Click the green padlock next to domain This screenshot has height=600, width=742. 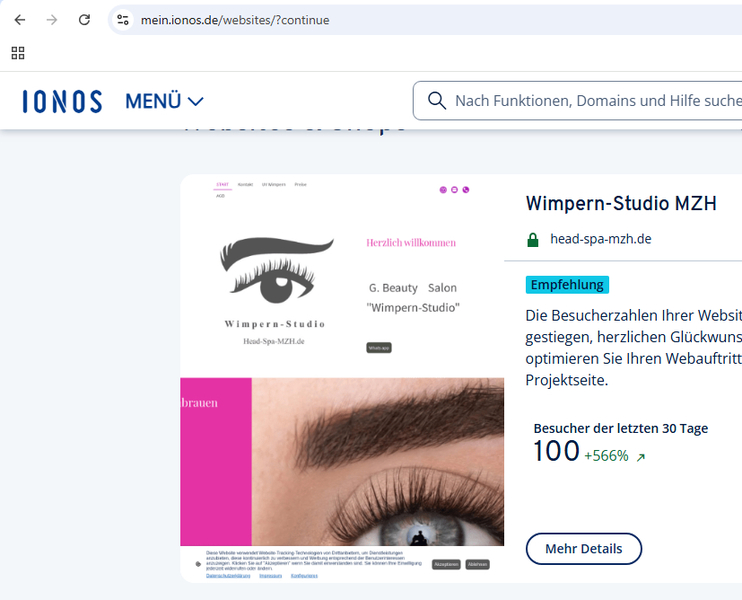(x=532, y=240)
